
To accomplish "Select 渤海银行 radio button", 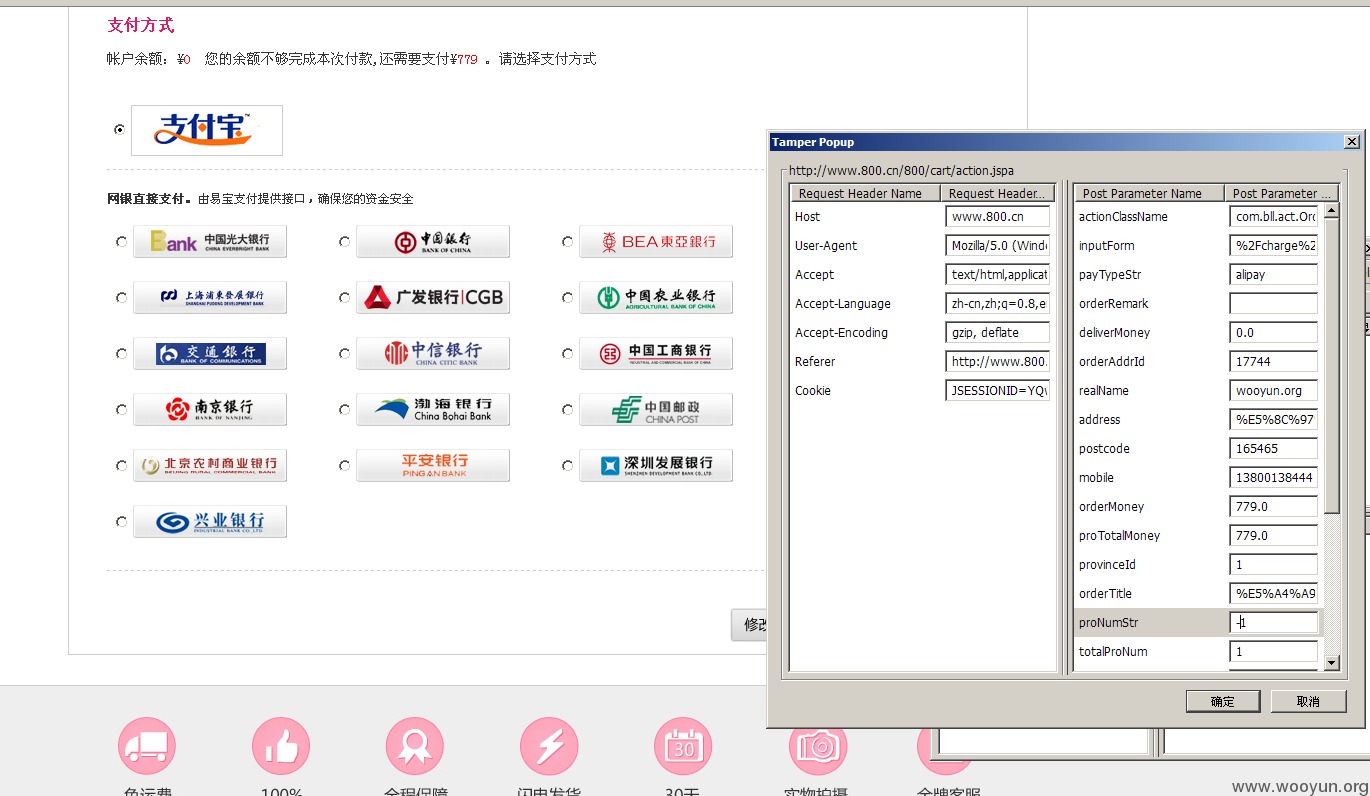I will [344, 409].
